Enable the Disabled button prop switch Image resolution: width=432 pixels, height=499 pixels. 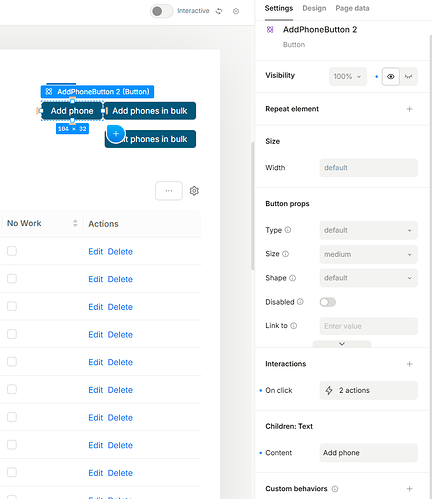click(328, 302)
